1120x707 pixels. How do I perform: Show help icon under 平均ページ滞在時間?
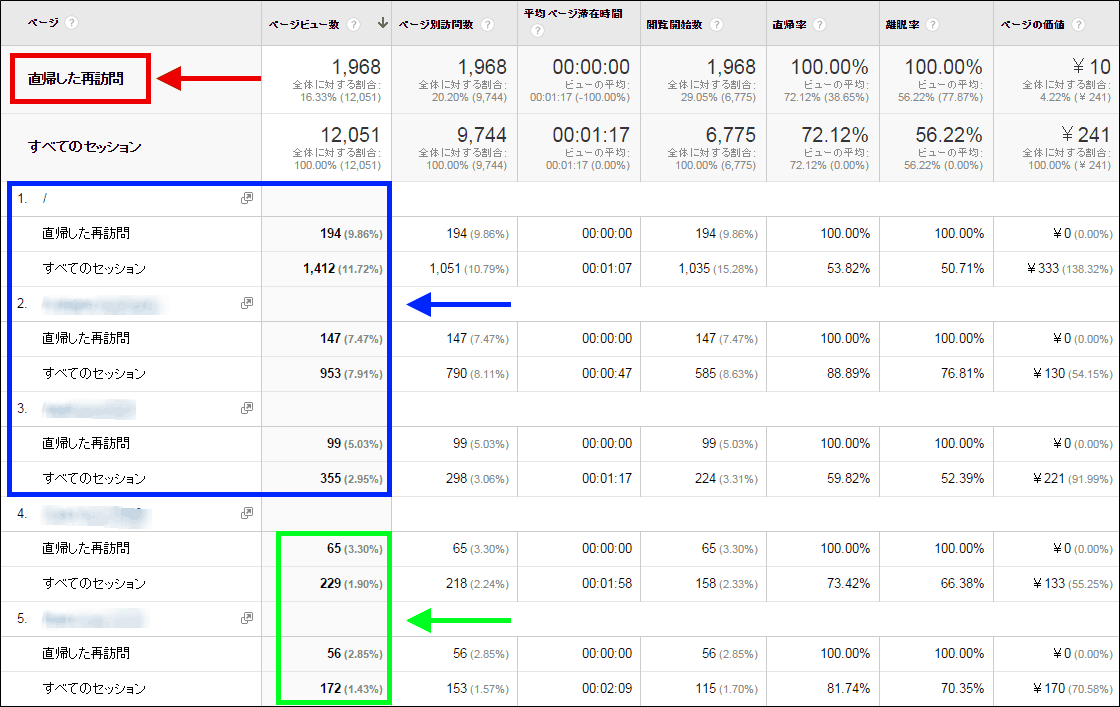[537, 31]
